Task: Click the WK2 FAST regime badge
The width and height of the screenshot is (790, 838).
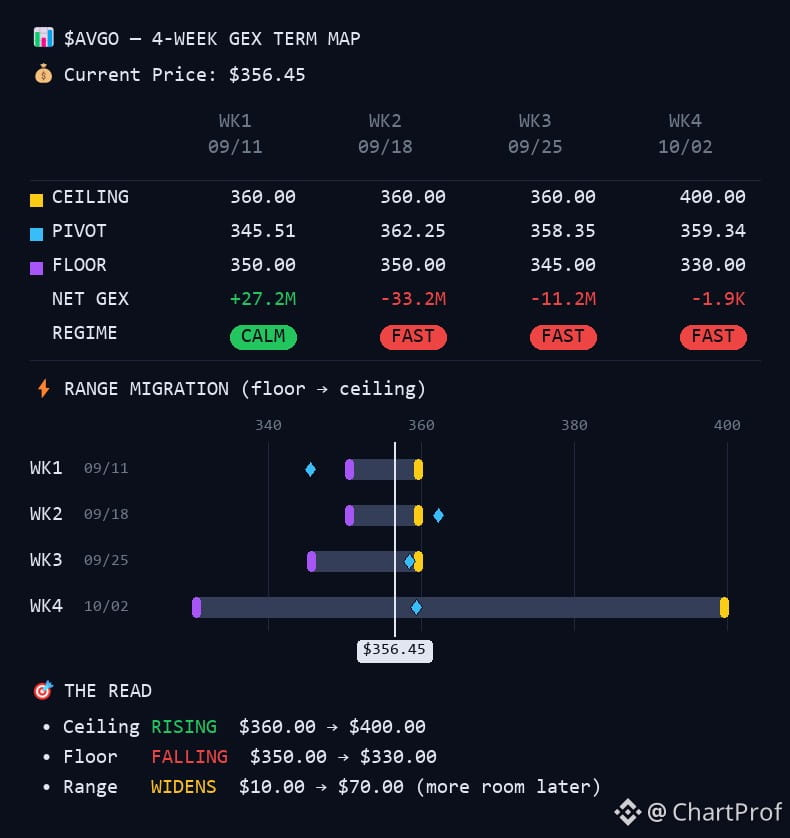Action: (413, 337)
